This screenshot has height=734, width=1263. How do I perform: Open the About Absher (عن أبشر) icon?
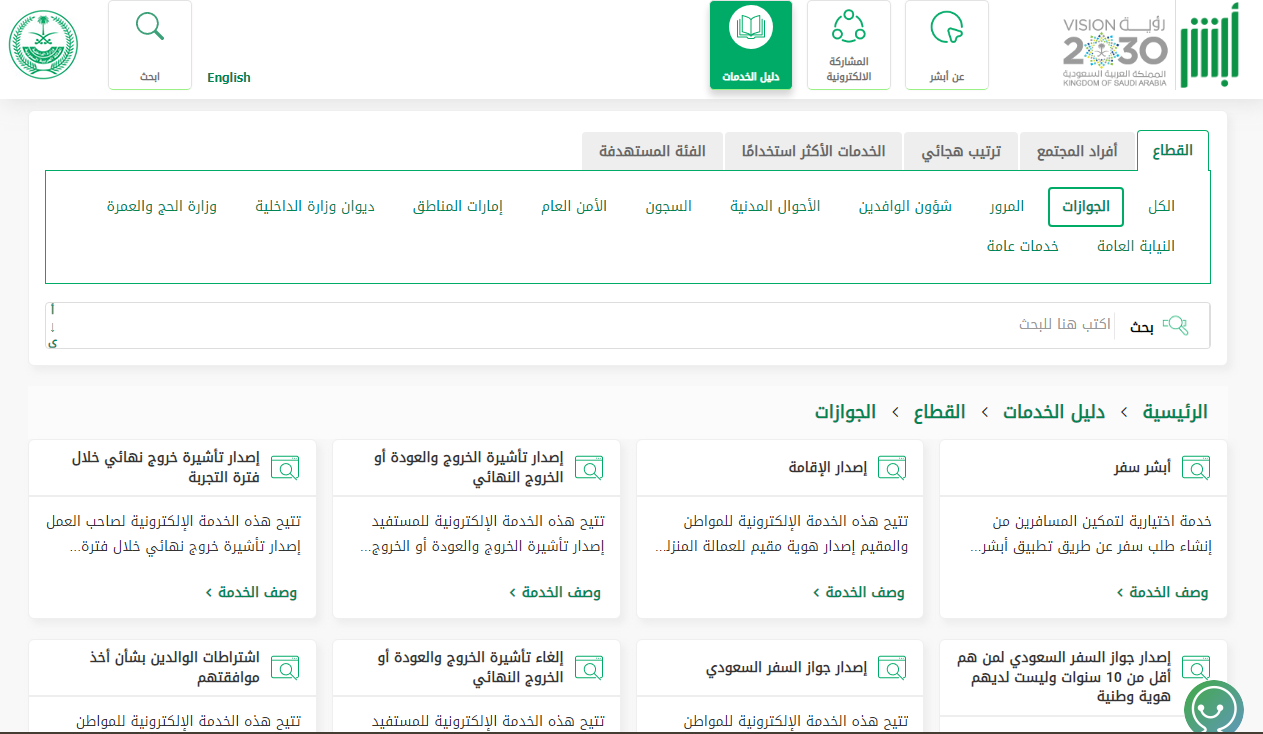pos(946,30)
